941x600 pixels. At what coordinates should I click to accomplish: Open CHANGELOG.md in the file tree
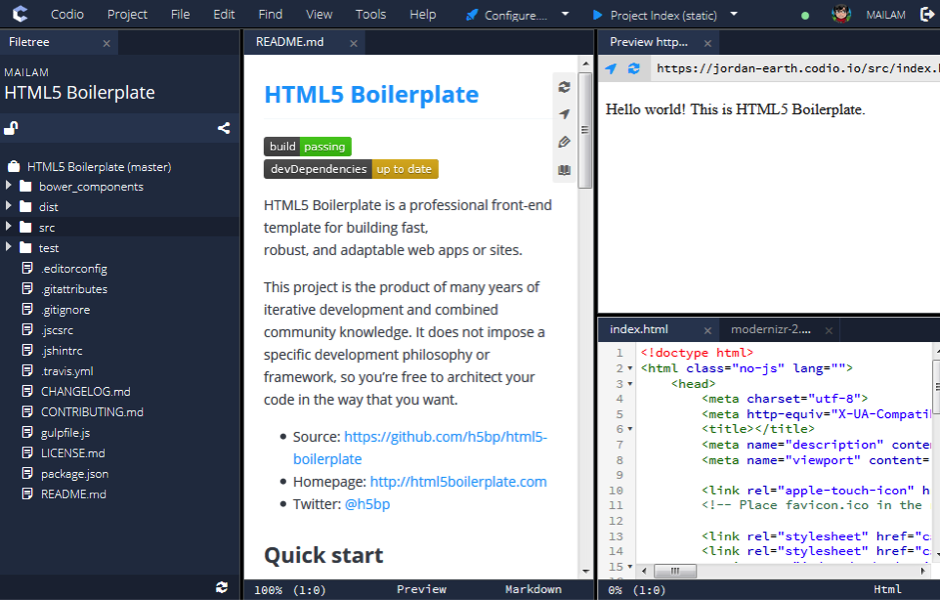pyautogui.click(x=85, y=392)
